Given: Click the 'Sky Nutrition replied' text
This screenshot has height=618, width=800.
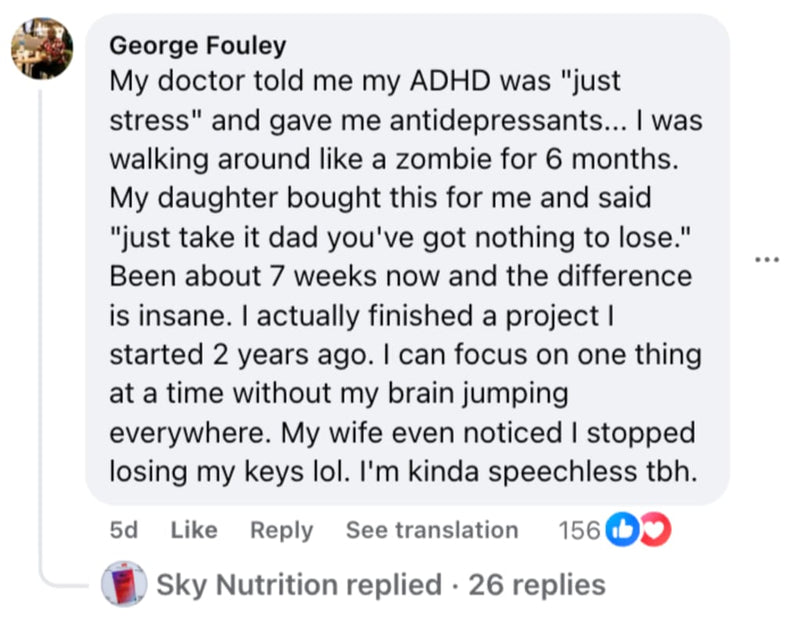Looking at the screenshot, I should coord(299,583).
